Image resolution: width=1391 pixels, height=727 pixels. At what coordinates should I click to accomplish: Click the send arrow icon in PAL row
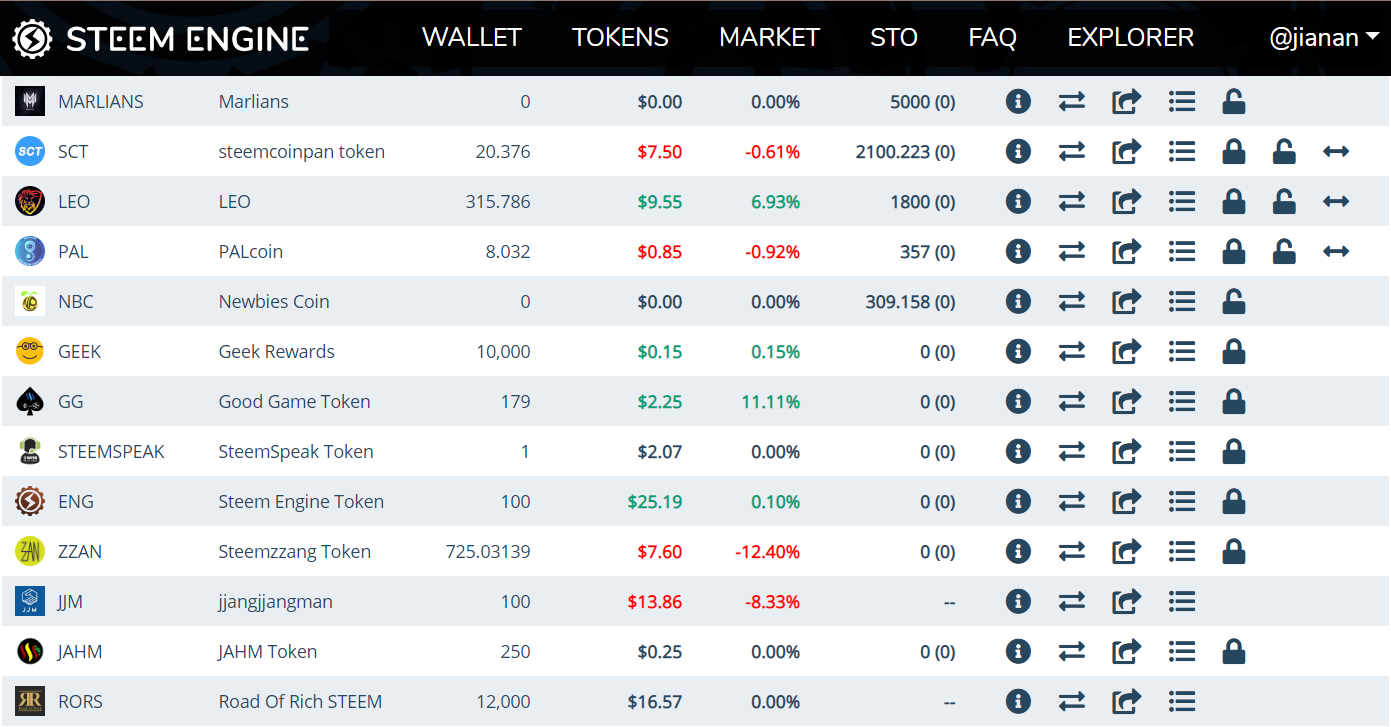coord(1126,252)
